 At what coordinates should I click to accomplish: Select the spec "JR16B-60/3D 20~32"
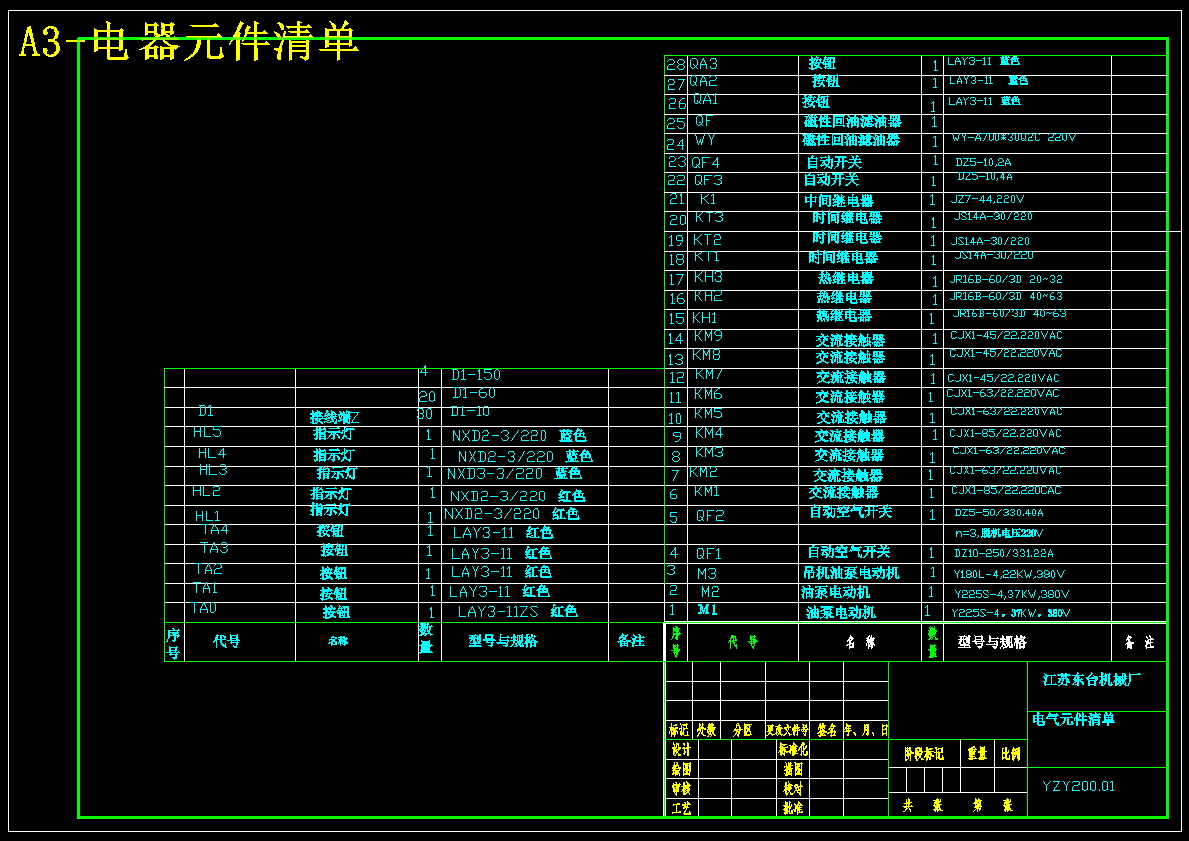1006,279
